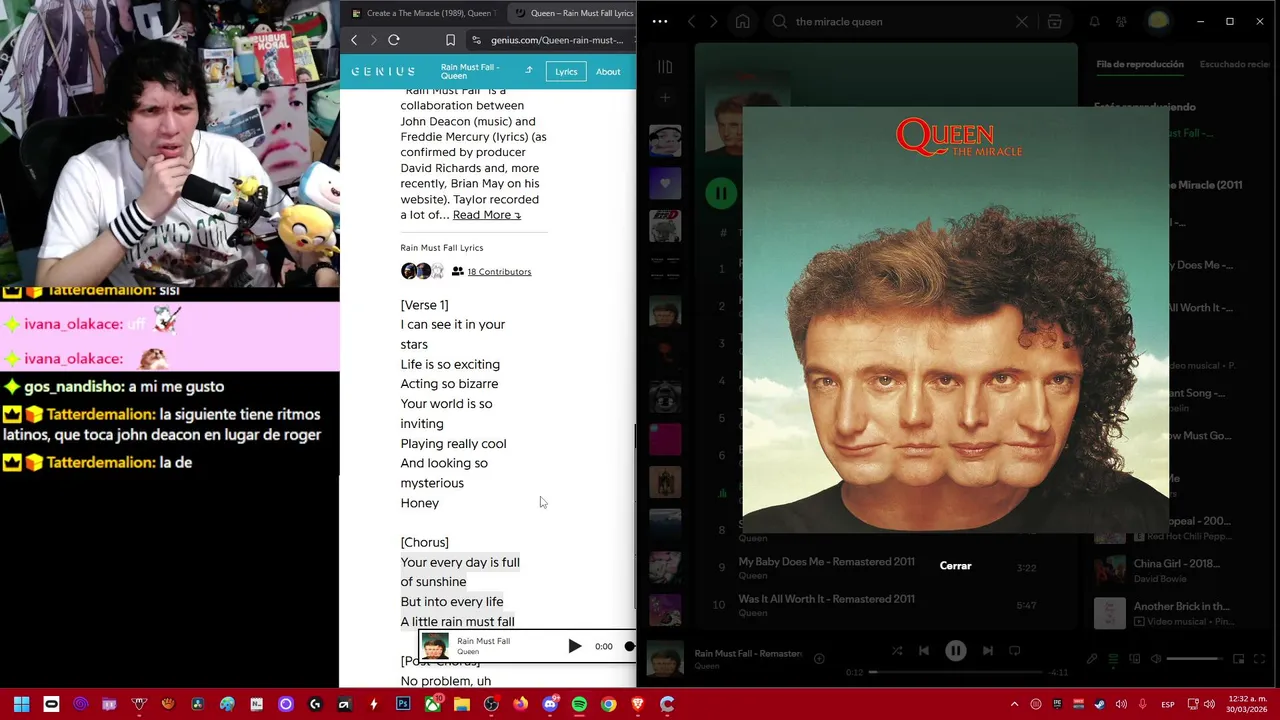Open Spotify from the taskbar
Screen dimensions: 1280x720
pyautogui.click(x=579, y=705)
